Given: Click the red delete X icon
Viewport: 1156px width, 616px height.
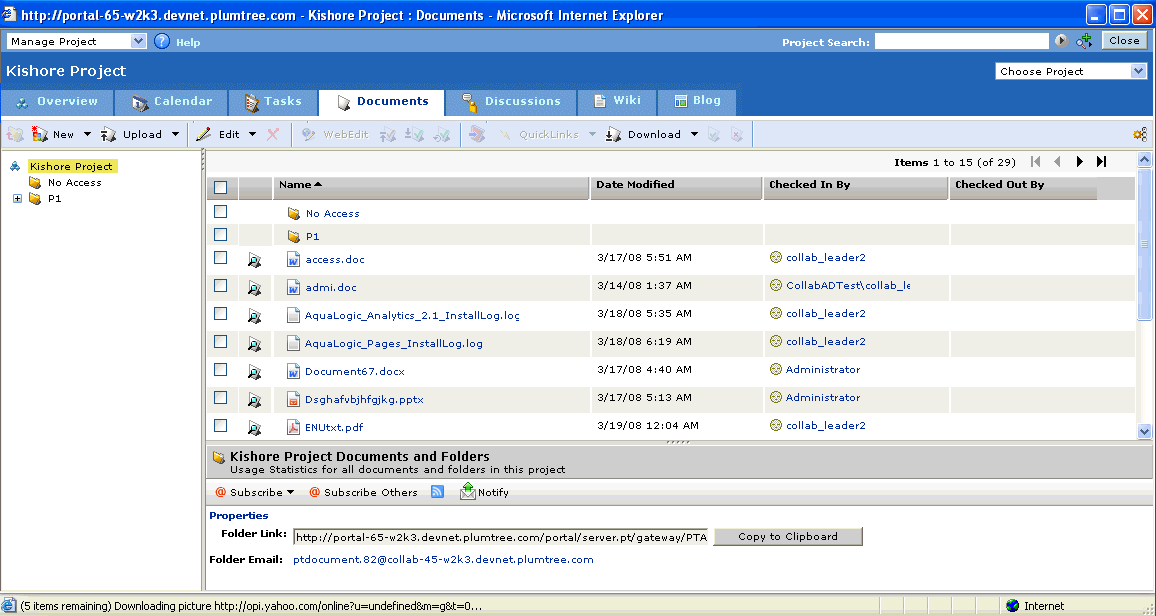Looking at the screenshot, I should [x=273, y=134].
